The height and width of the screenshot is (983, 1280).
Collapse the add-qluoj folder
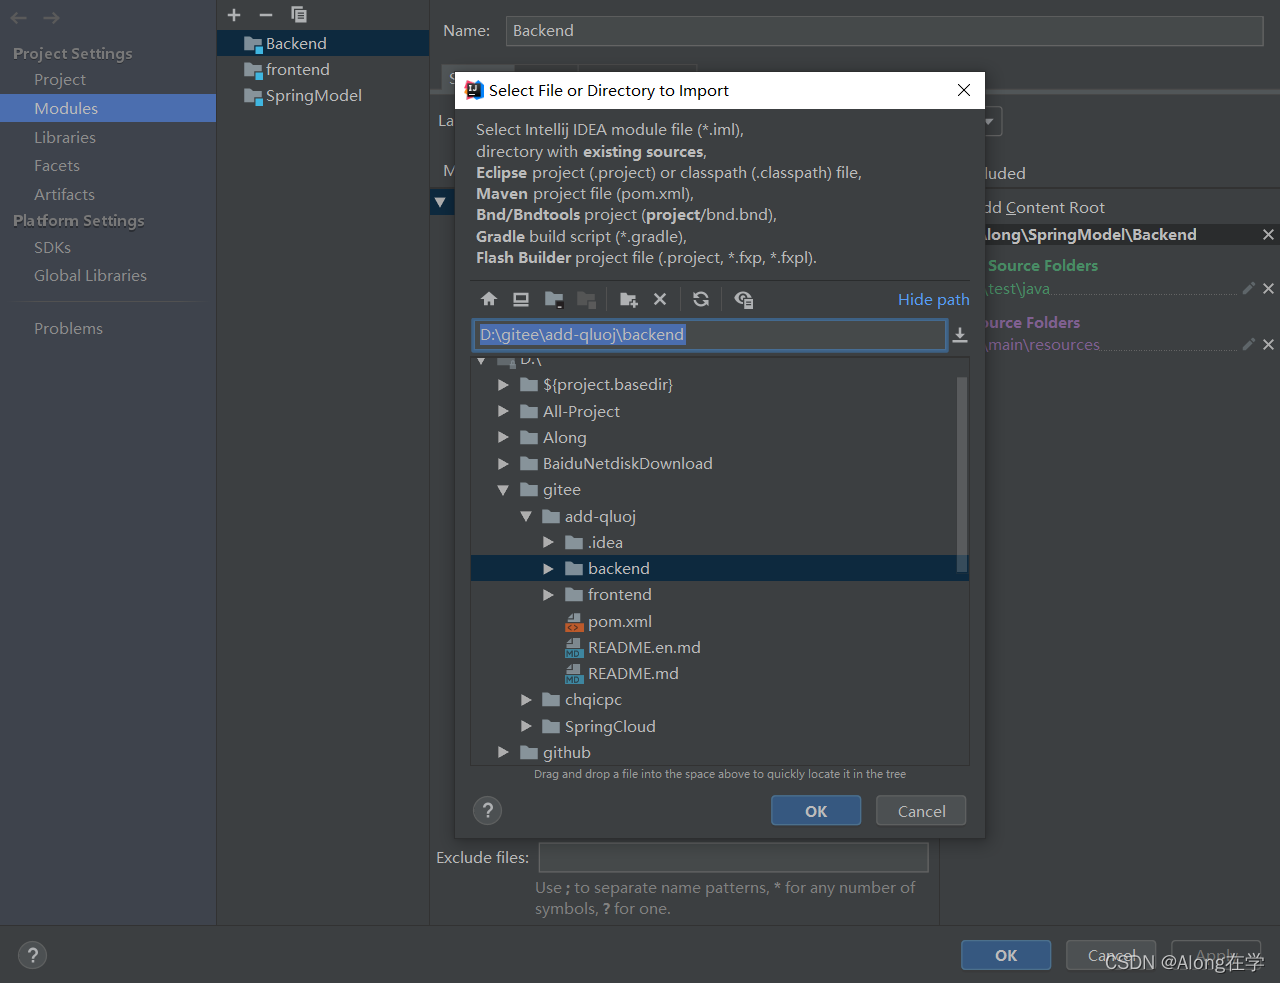tap(526, 516)
